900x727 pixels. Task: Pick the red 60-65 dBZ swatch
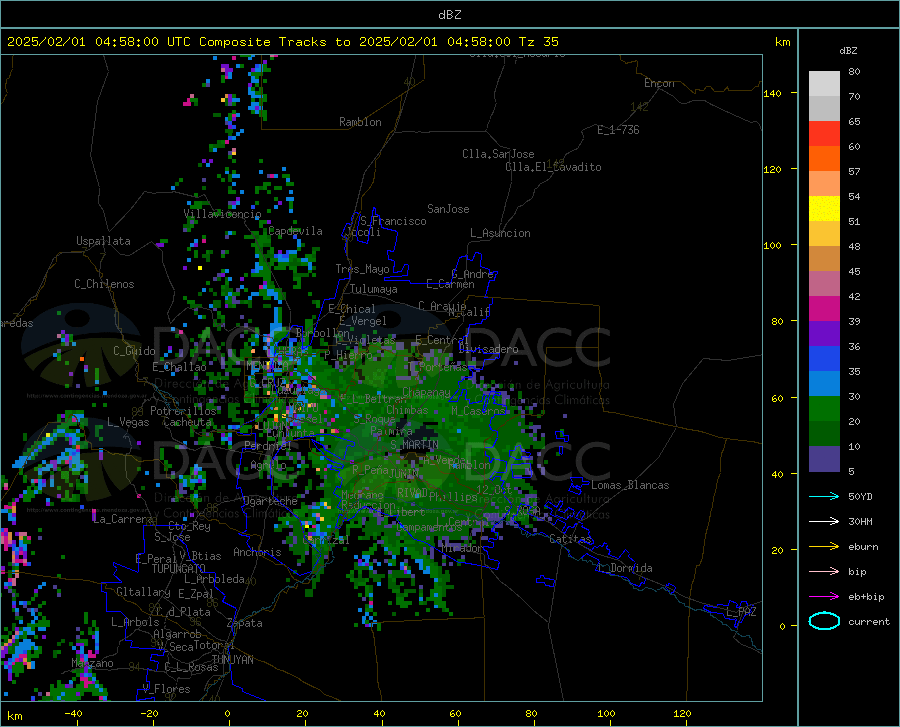pos(824,134)
